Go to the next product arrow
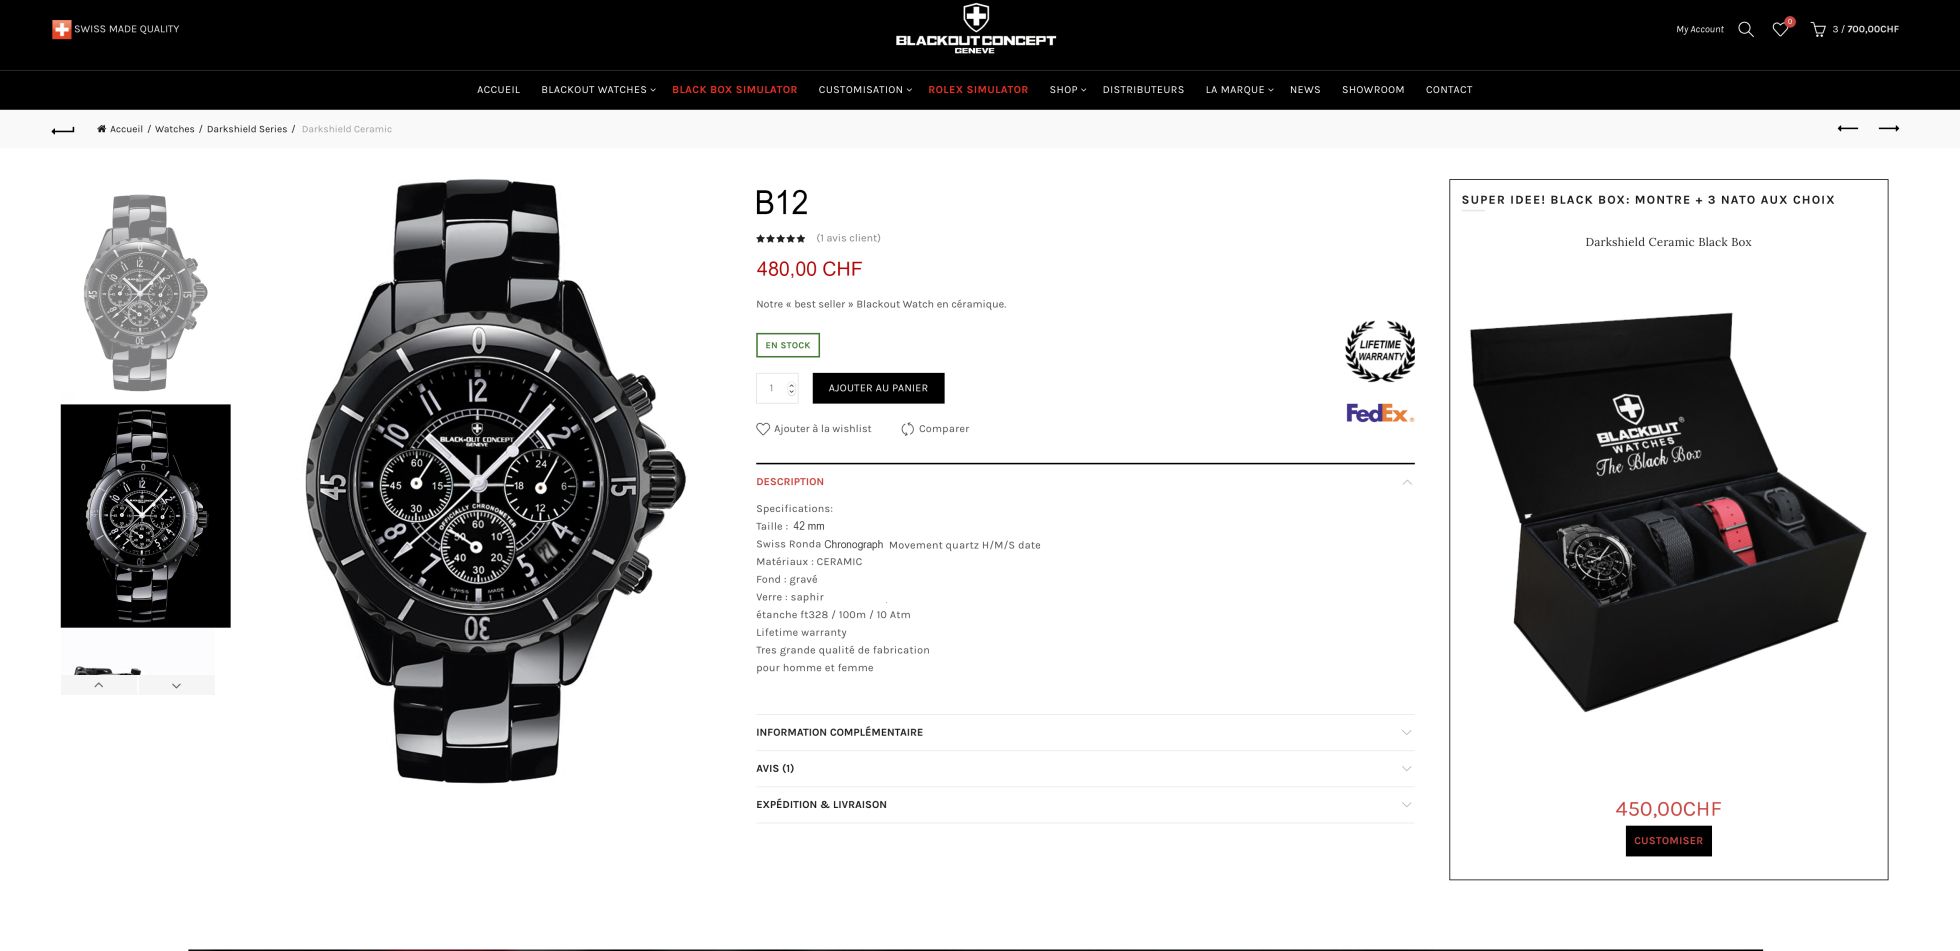 [x=1888, y=128]
